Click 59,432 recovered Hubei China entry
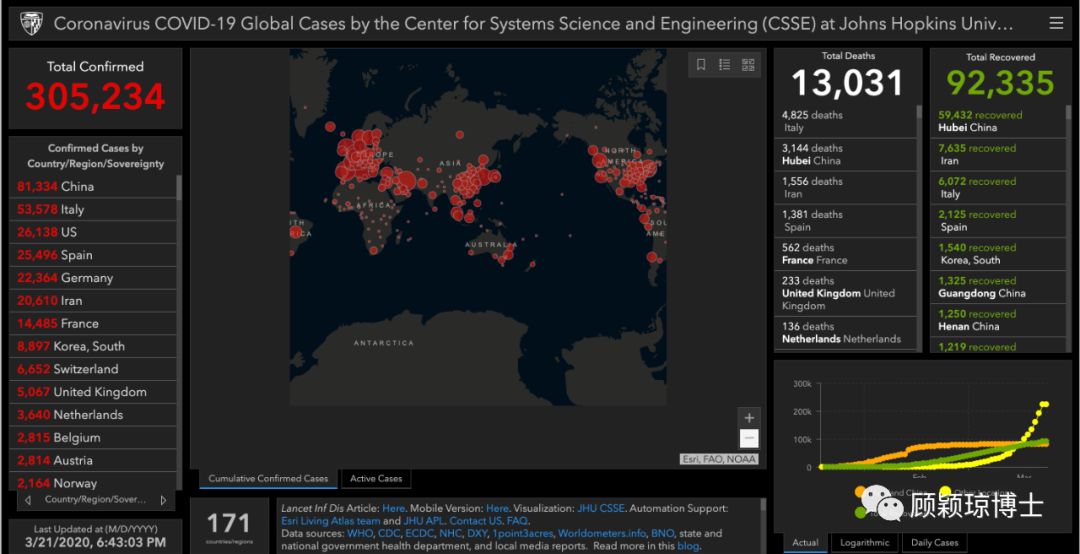 997,121
